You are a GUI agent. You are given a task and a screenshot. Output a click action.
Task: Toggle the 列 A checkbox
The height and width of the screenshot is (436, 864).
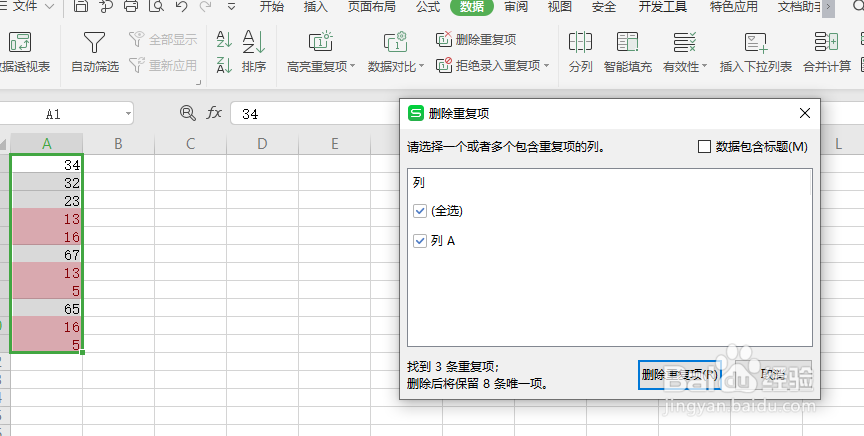tap(420, 241)
